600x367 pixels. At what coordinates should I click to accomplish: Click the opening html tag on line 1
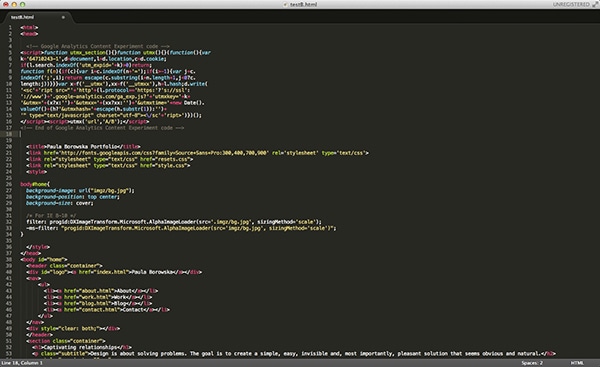coord(29,28)
